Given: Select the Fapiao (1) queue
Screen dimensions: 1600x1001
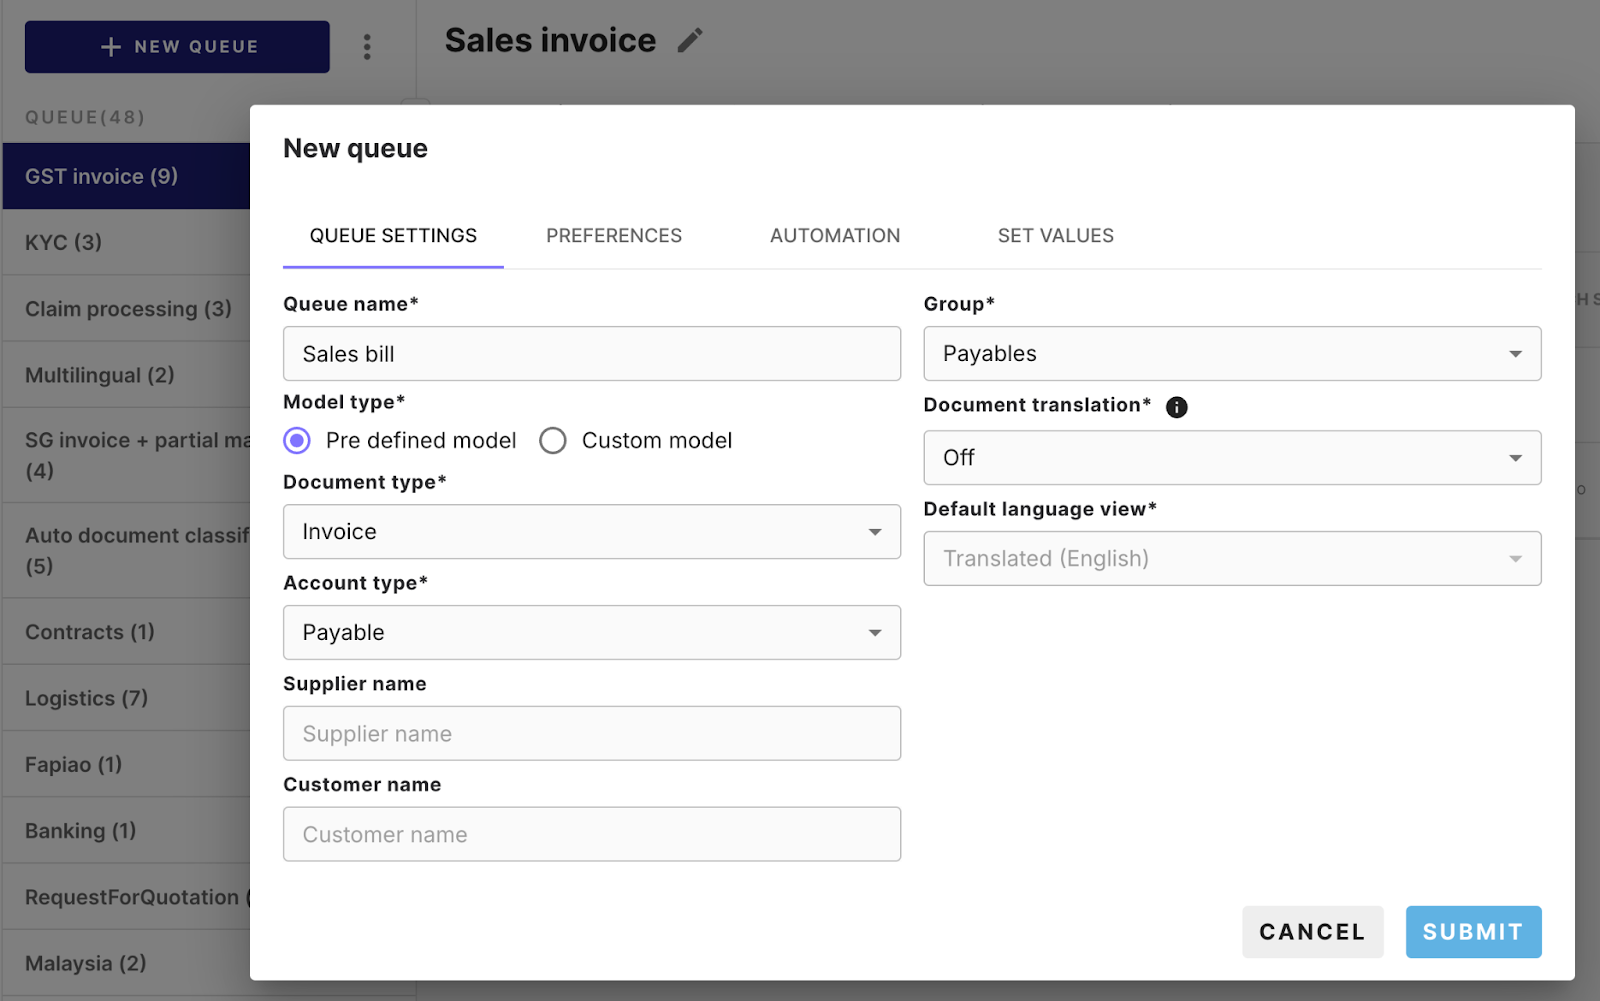Looking at the screenshot, I should [x=127, y=764].
